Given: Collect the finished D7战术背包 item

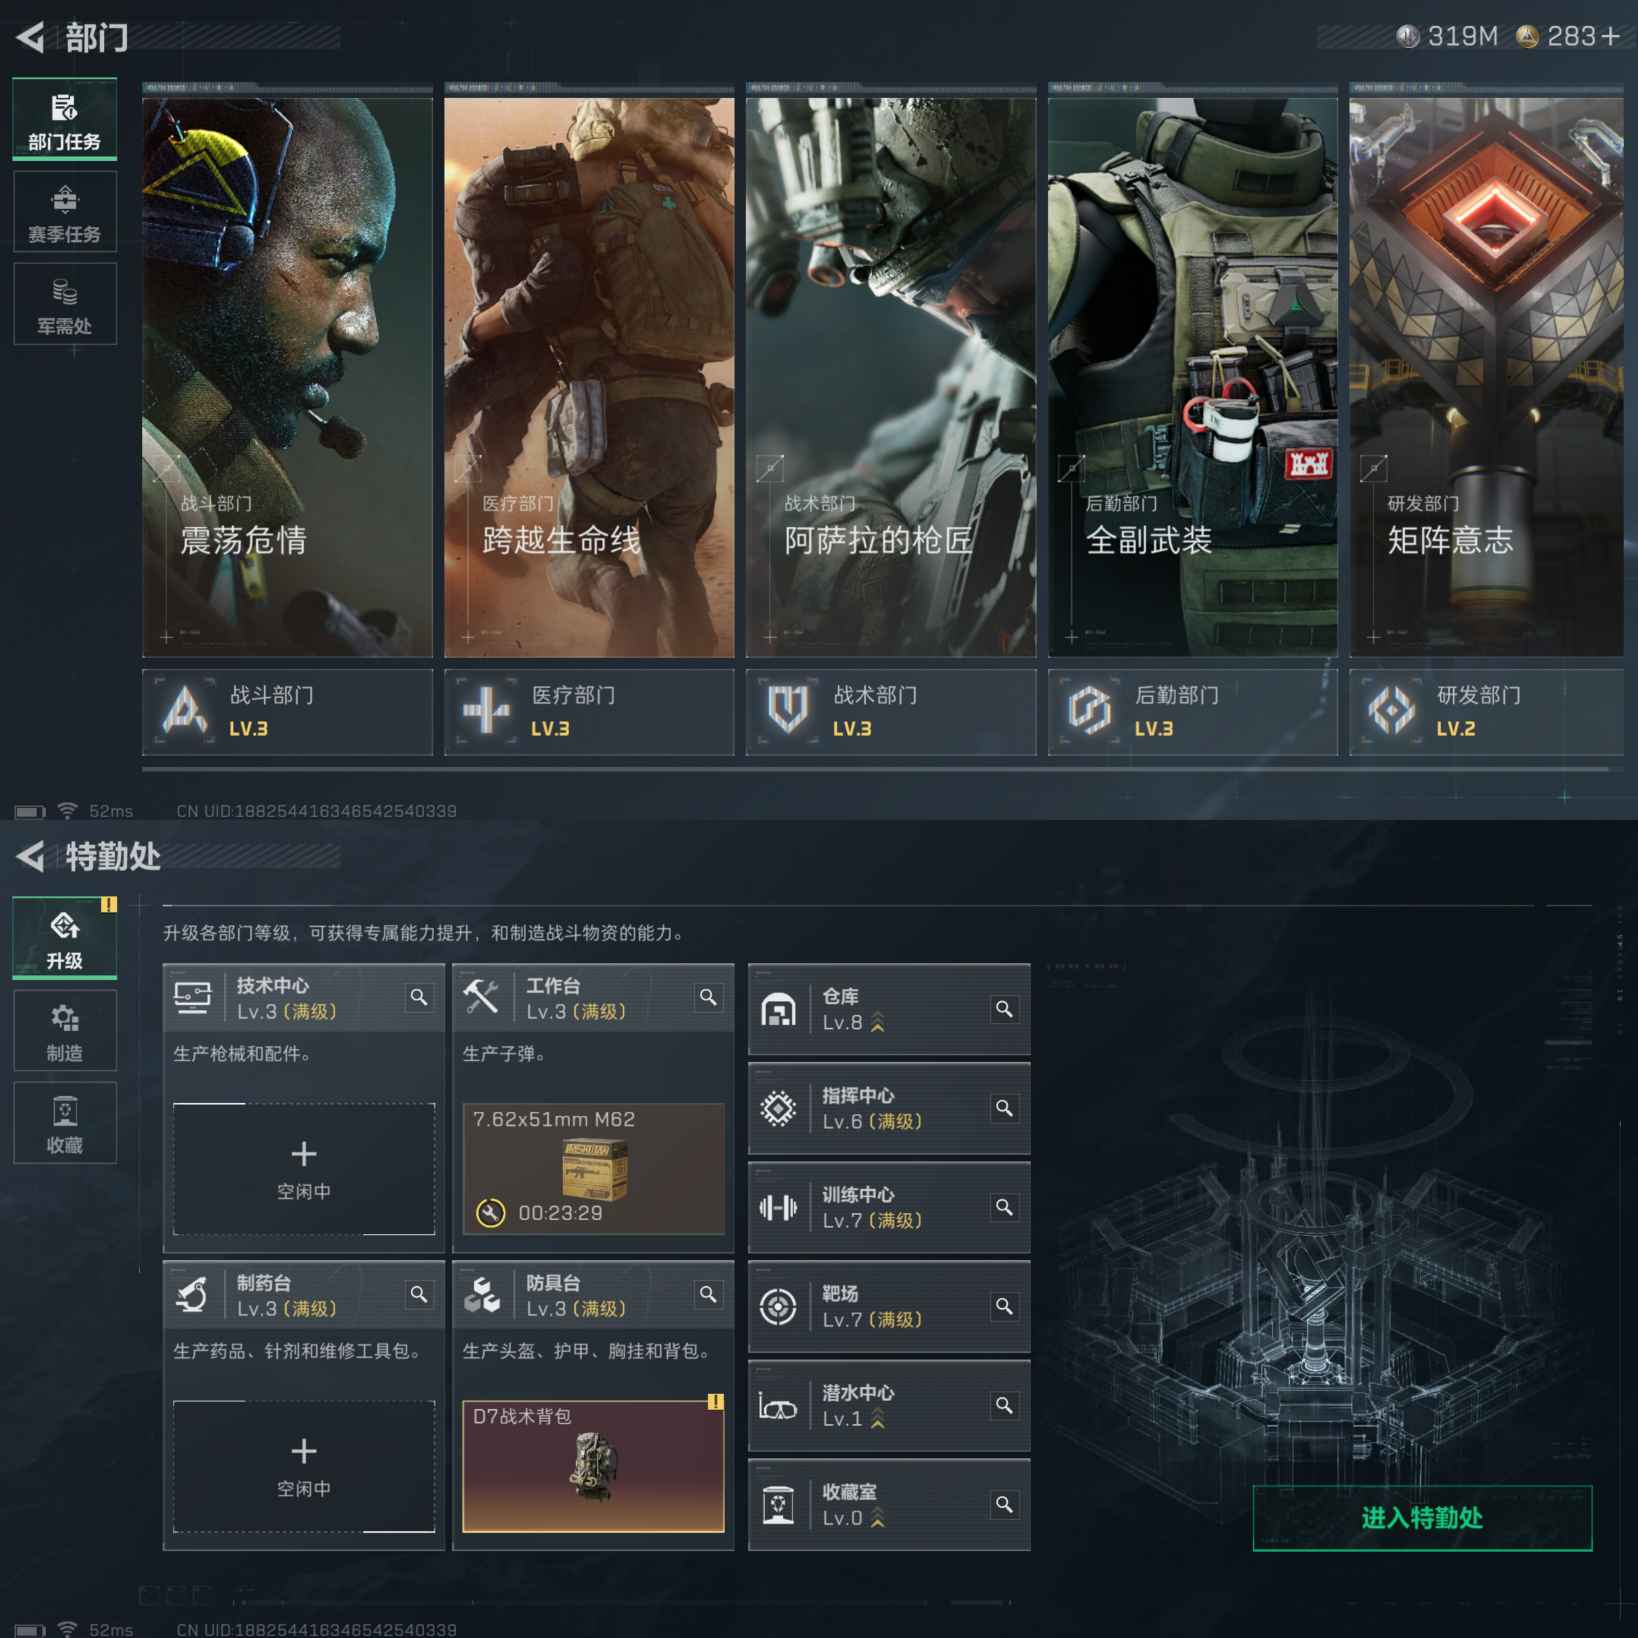Looking at the screenshot, I should 593,1466.
